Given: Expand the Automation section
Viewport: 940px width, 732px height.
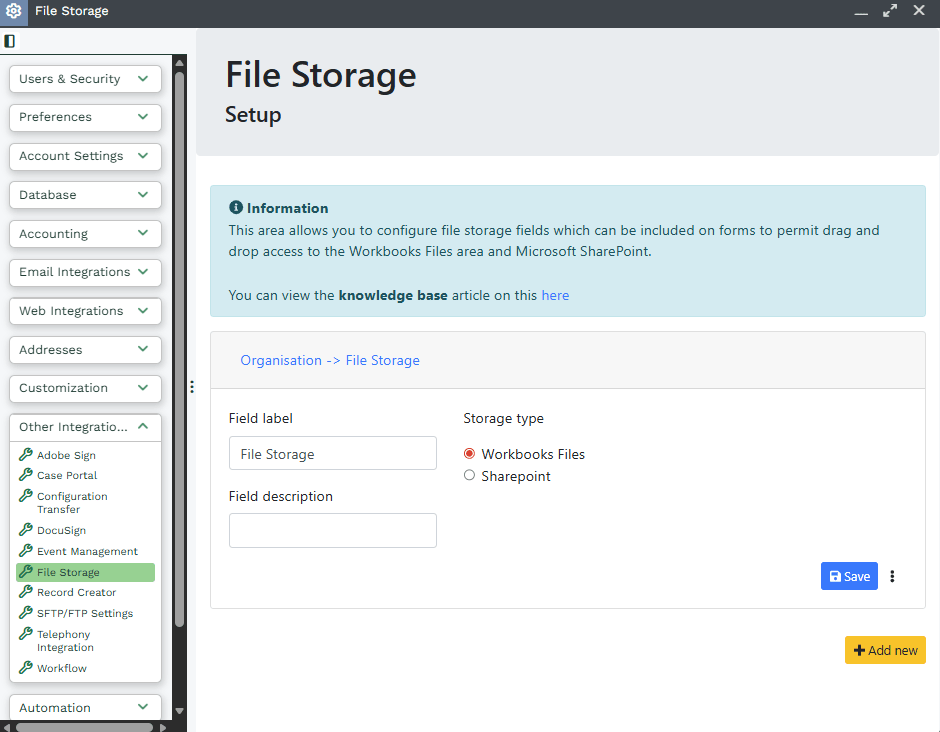Looking at the screenshot, I should pos(85,708).
